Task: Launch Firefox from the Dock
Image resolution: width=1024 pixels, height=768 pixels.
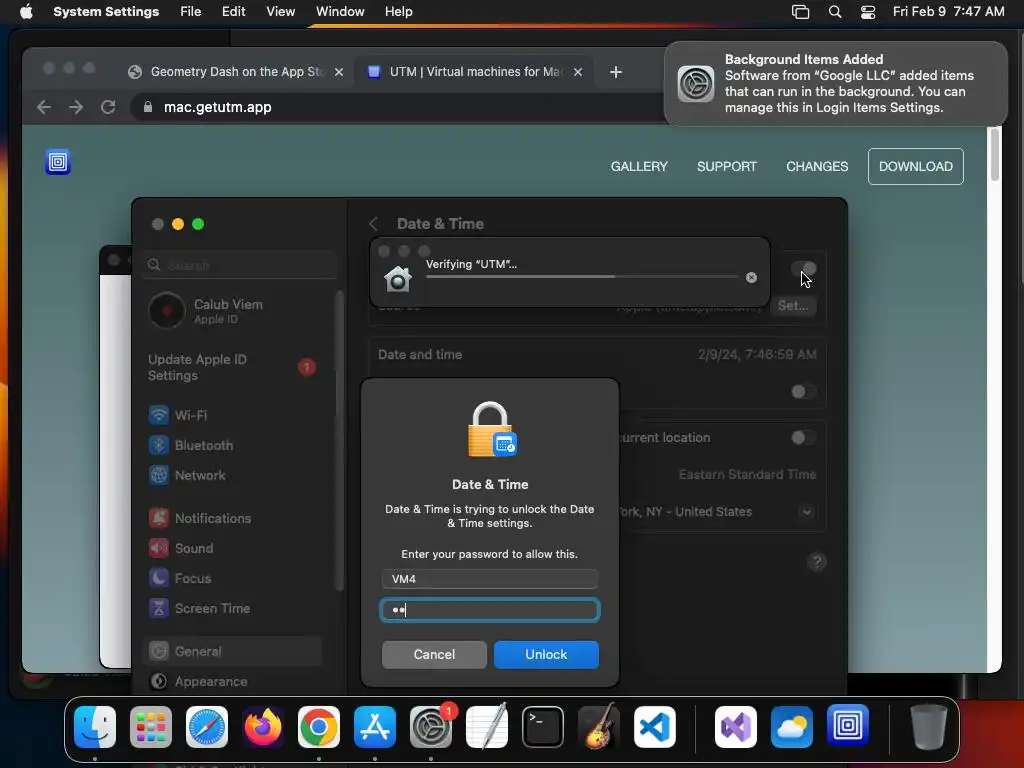Action: (x=263, y=727)
